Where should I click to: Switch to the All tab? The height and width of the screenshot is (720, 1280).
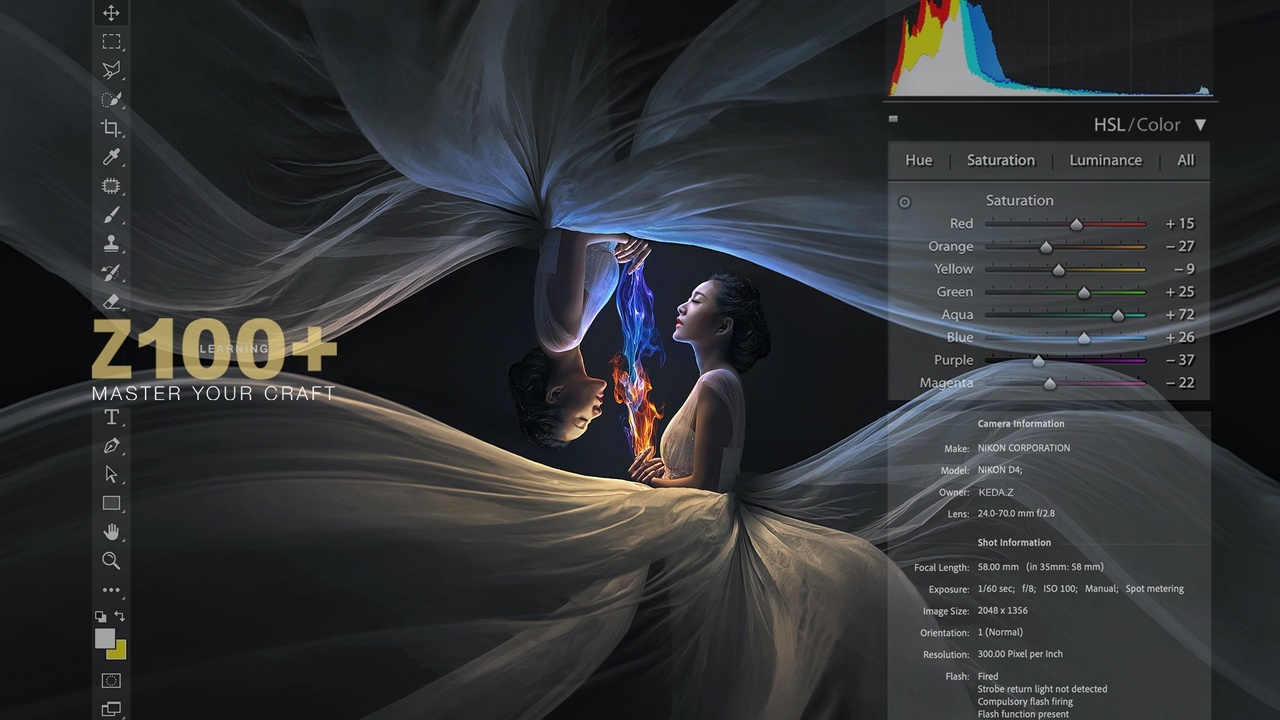[x=1185, y=160]
